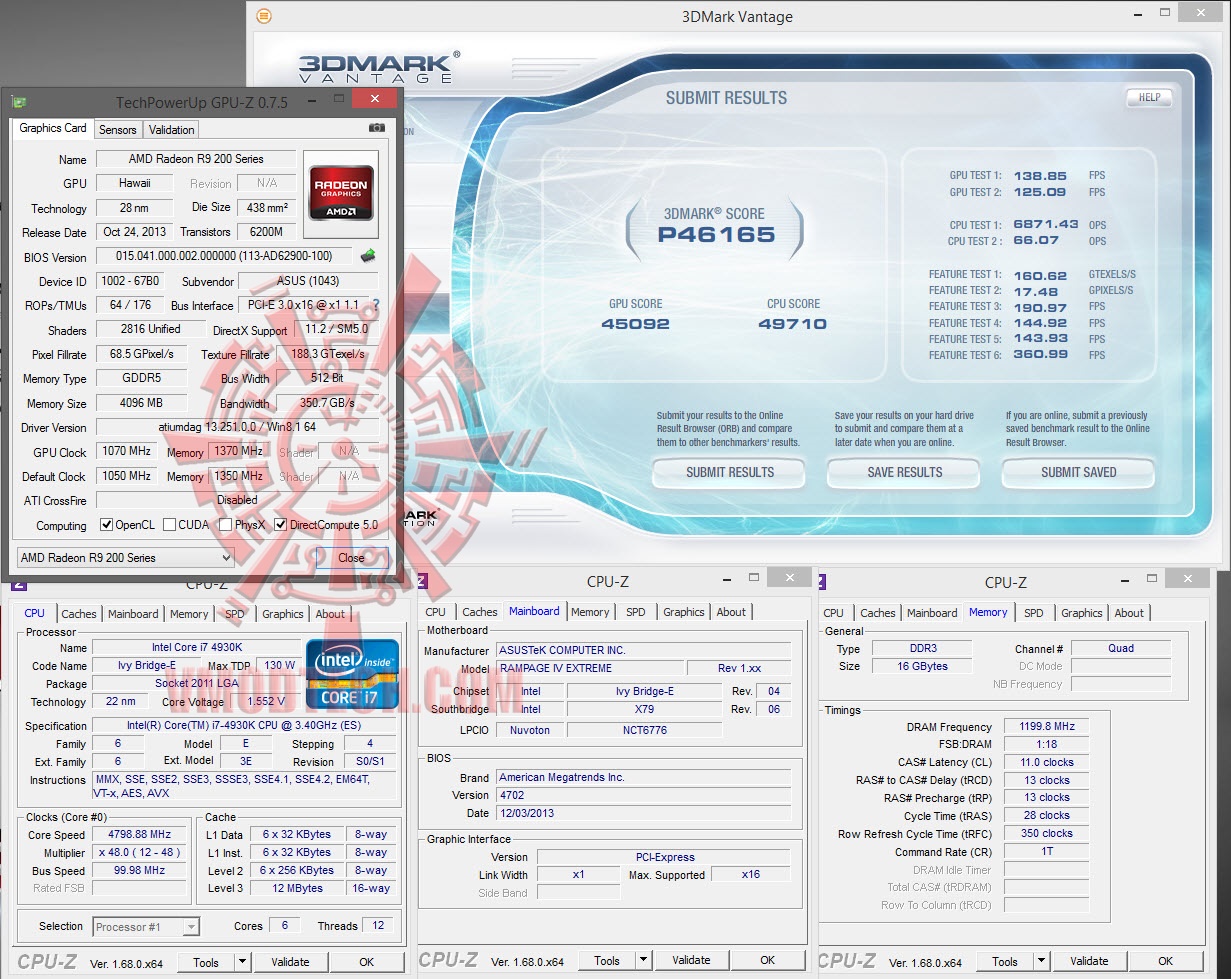Click the GPU SCORE value 45092

tap(635, 323)
